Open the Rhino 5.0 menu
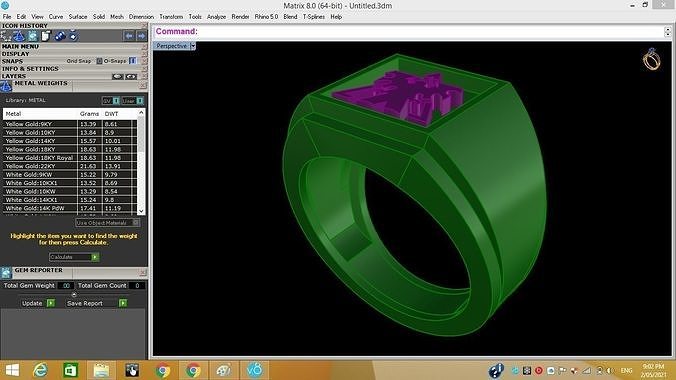This screenshot has width=676, height=380. 266,17
